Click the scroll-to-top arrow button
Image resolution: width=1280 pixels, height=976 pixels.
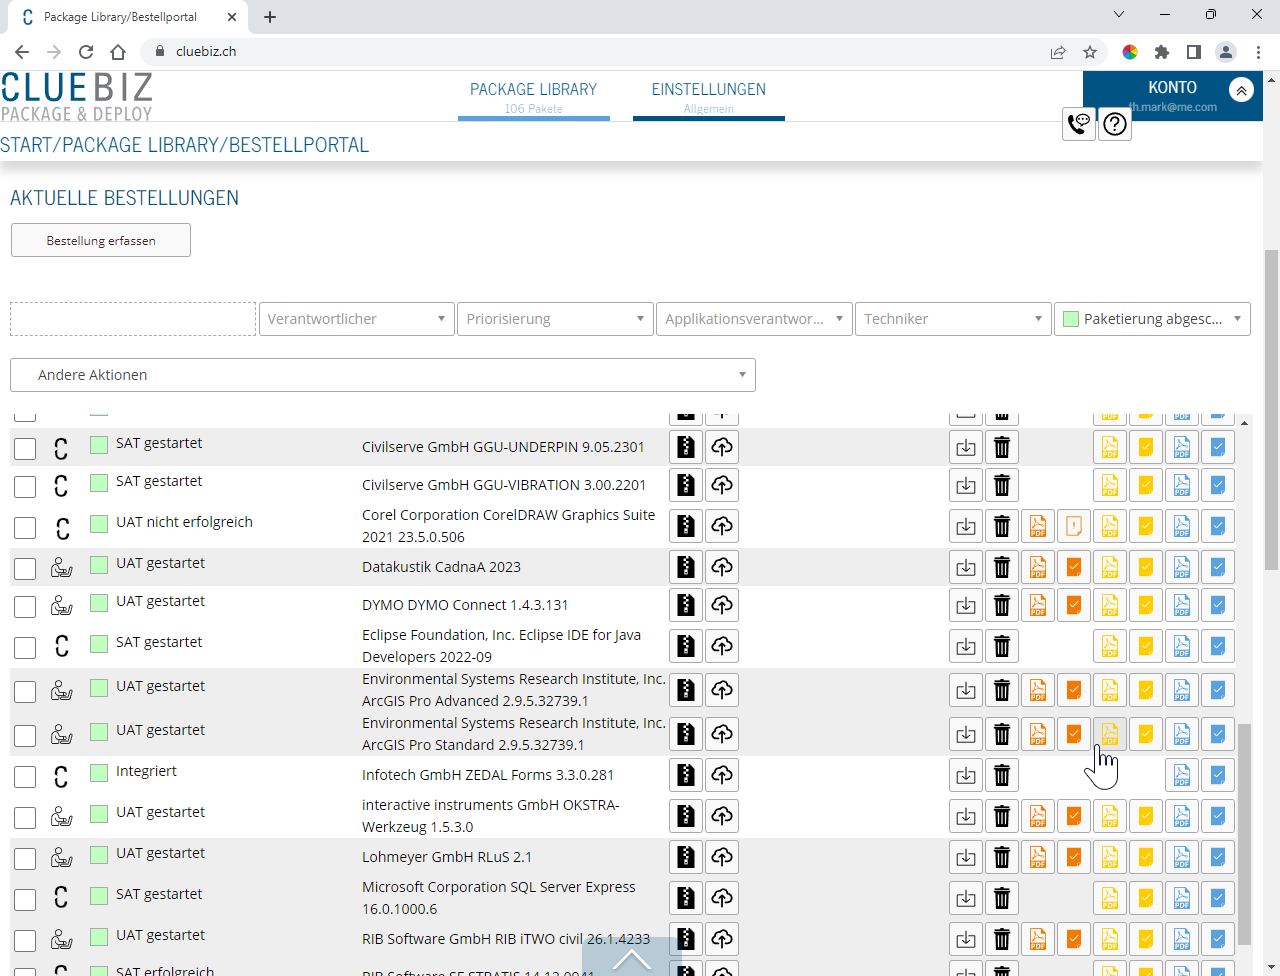(x=631, y=958)
